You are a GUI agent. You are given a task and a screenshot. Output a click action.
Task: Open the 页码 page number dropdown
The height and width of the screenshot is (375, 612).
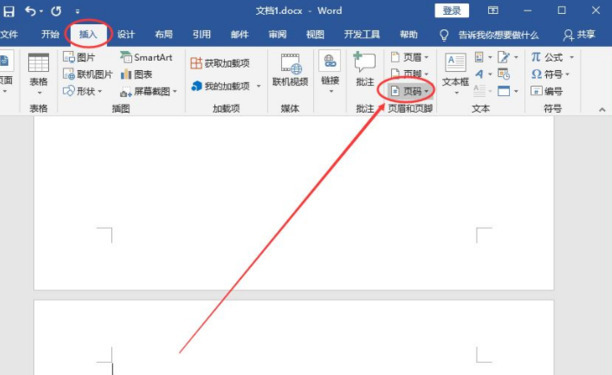tap(409, 91)
